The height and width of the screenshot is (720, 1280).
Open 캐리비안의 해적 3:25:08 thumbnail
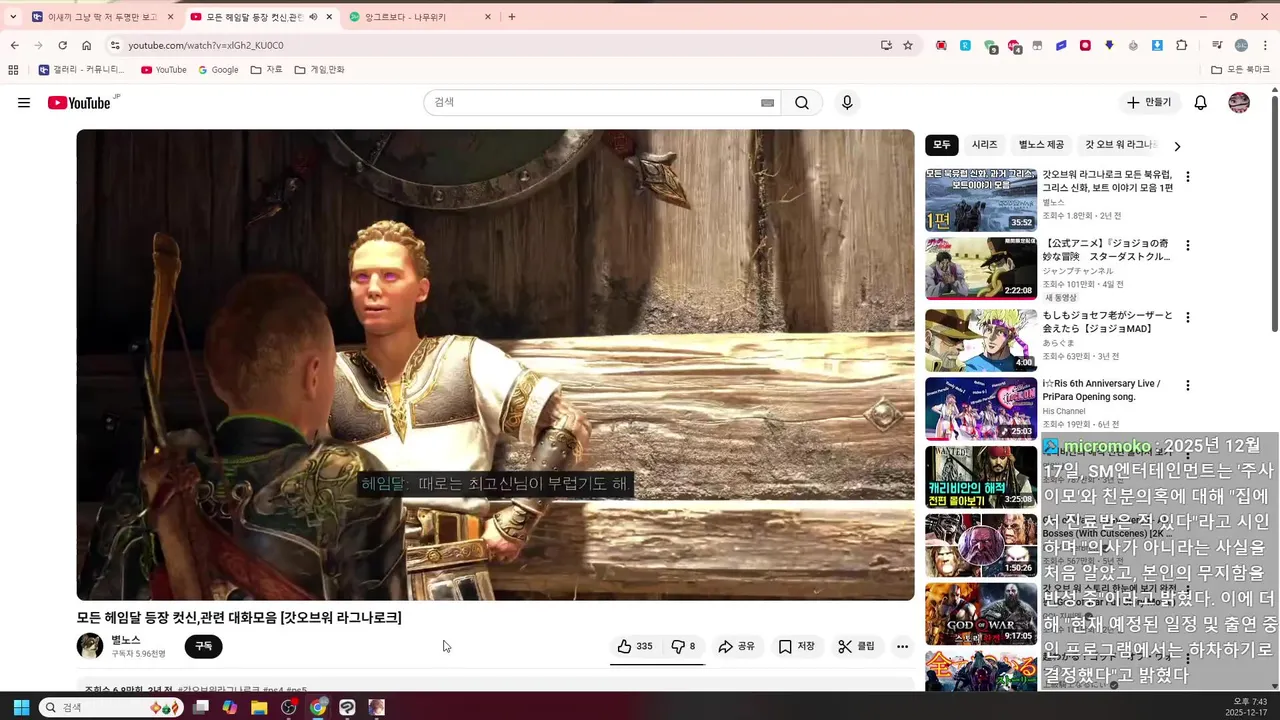981,477
